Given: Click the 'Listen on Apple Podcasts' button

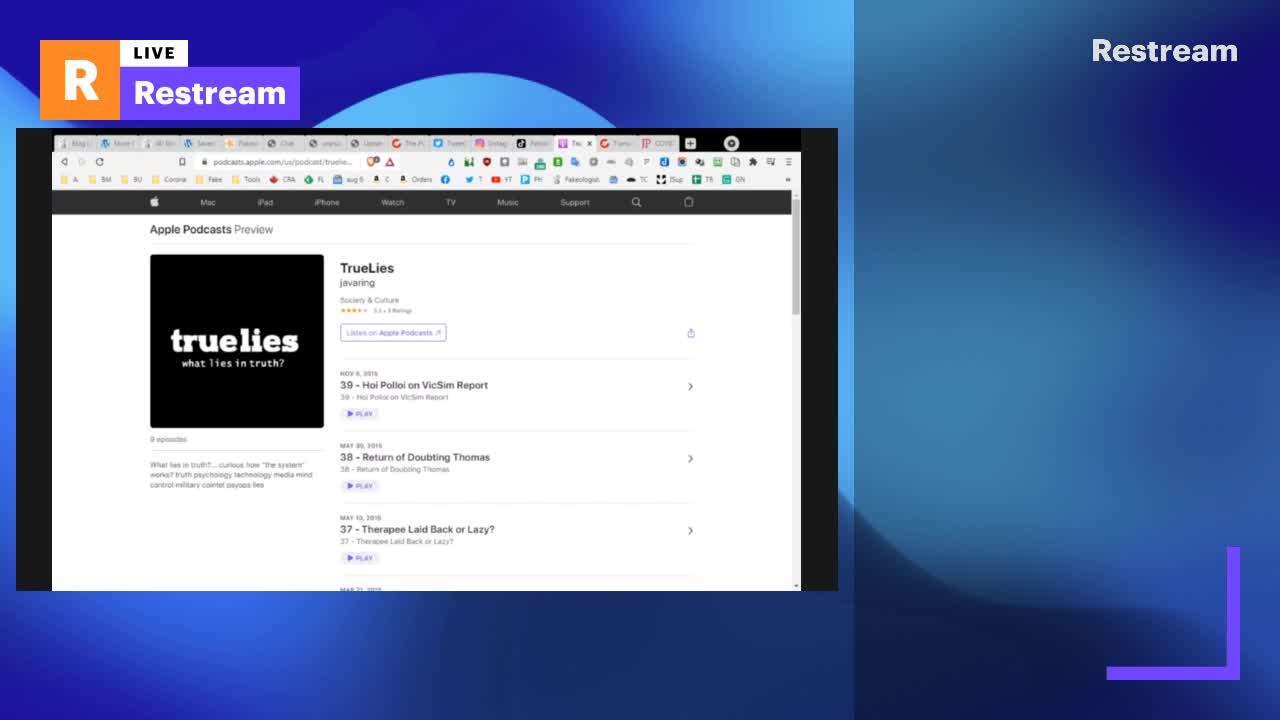Looking at the screenshot, I should 393,333.
